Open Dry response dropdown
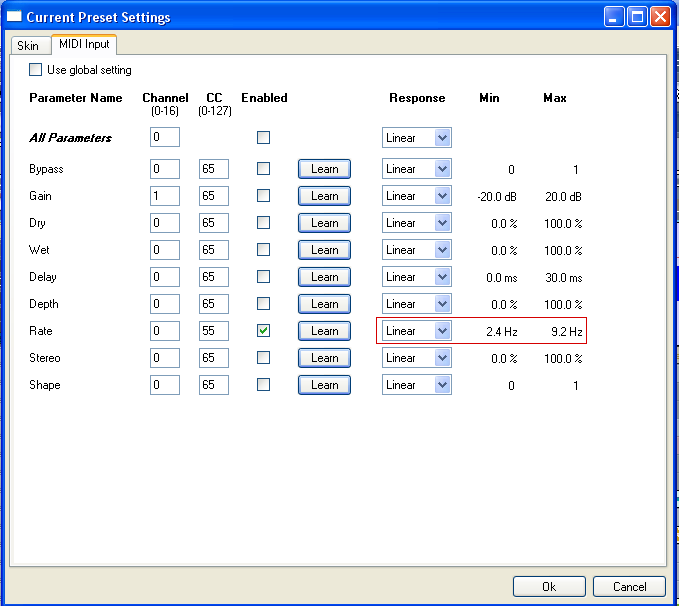The image size is (679, 606). click(417, 223)
